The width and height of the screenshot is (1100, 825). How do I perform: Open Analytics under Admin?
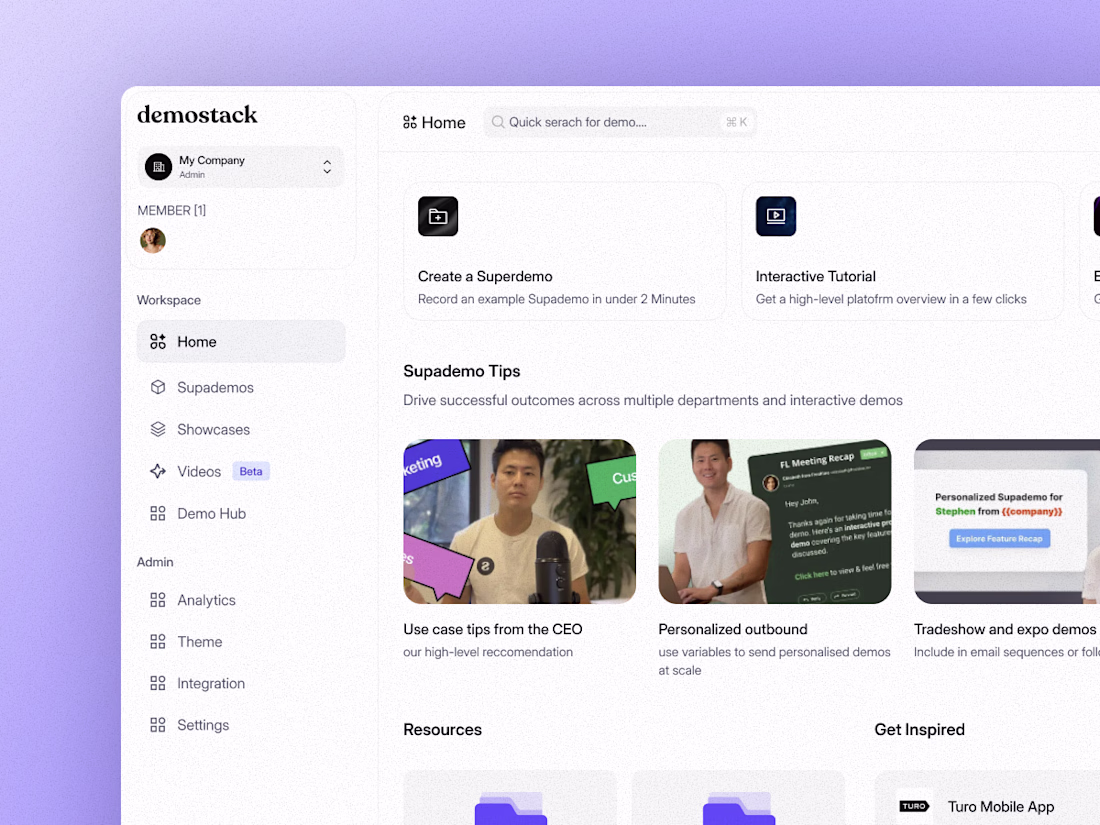pyautogui.click(x=206, y=600)
